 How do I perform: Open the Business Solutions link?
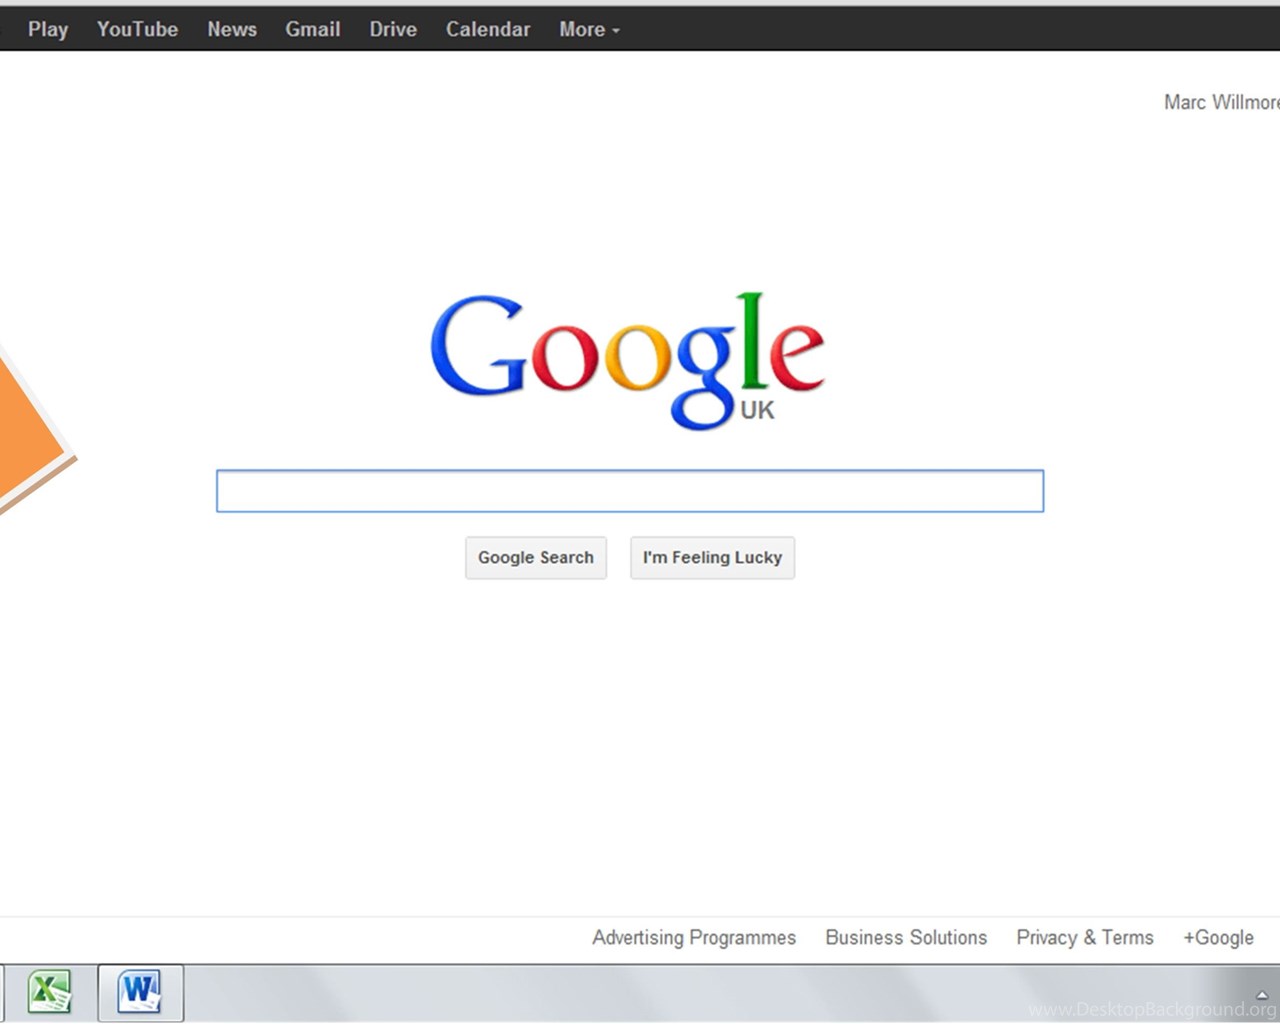coord(906,938)
